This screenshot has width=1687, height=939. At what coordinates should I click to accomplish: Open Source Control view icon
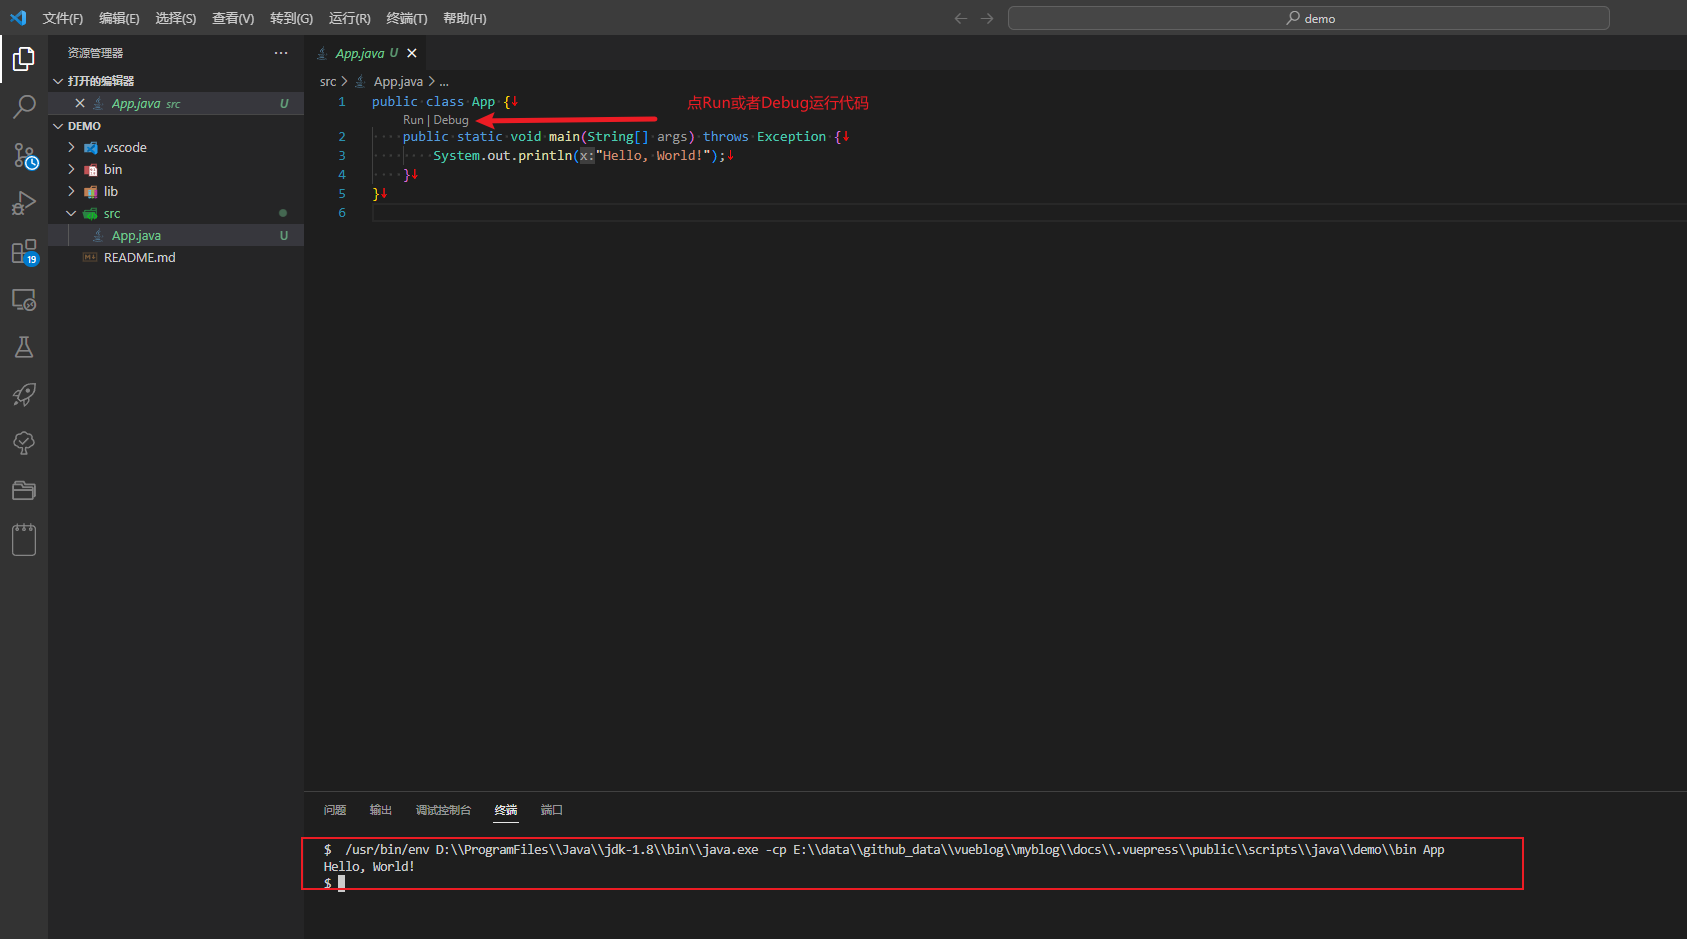coord(24,155)
